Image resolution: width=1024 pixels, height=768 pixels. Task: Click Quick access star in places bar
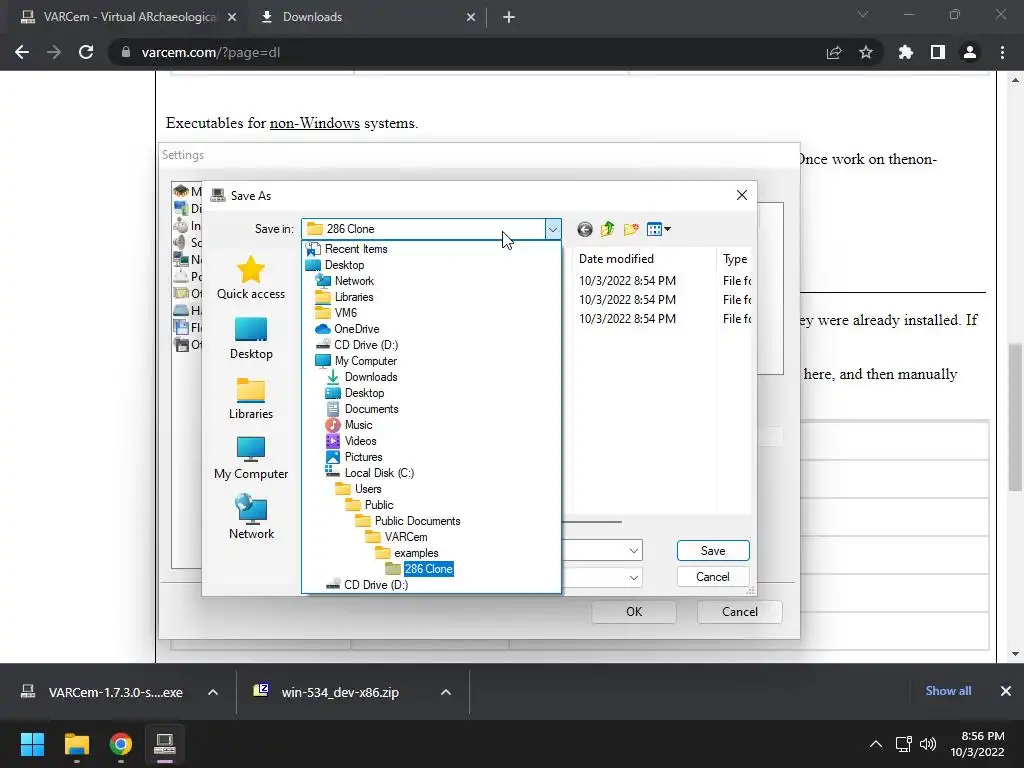pyautogui.click(x=251, y=278)
